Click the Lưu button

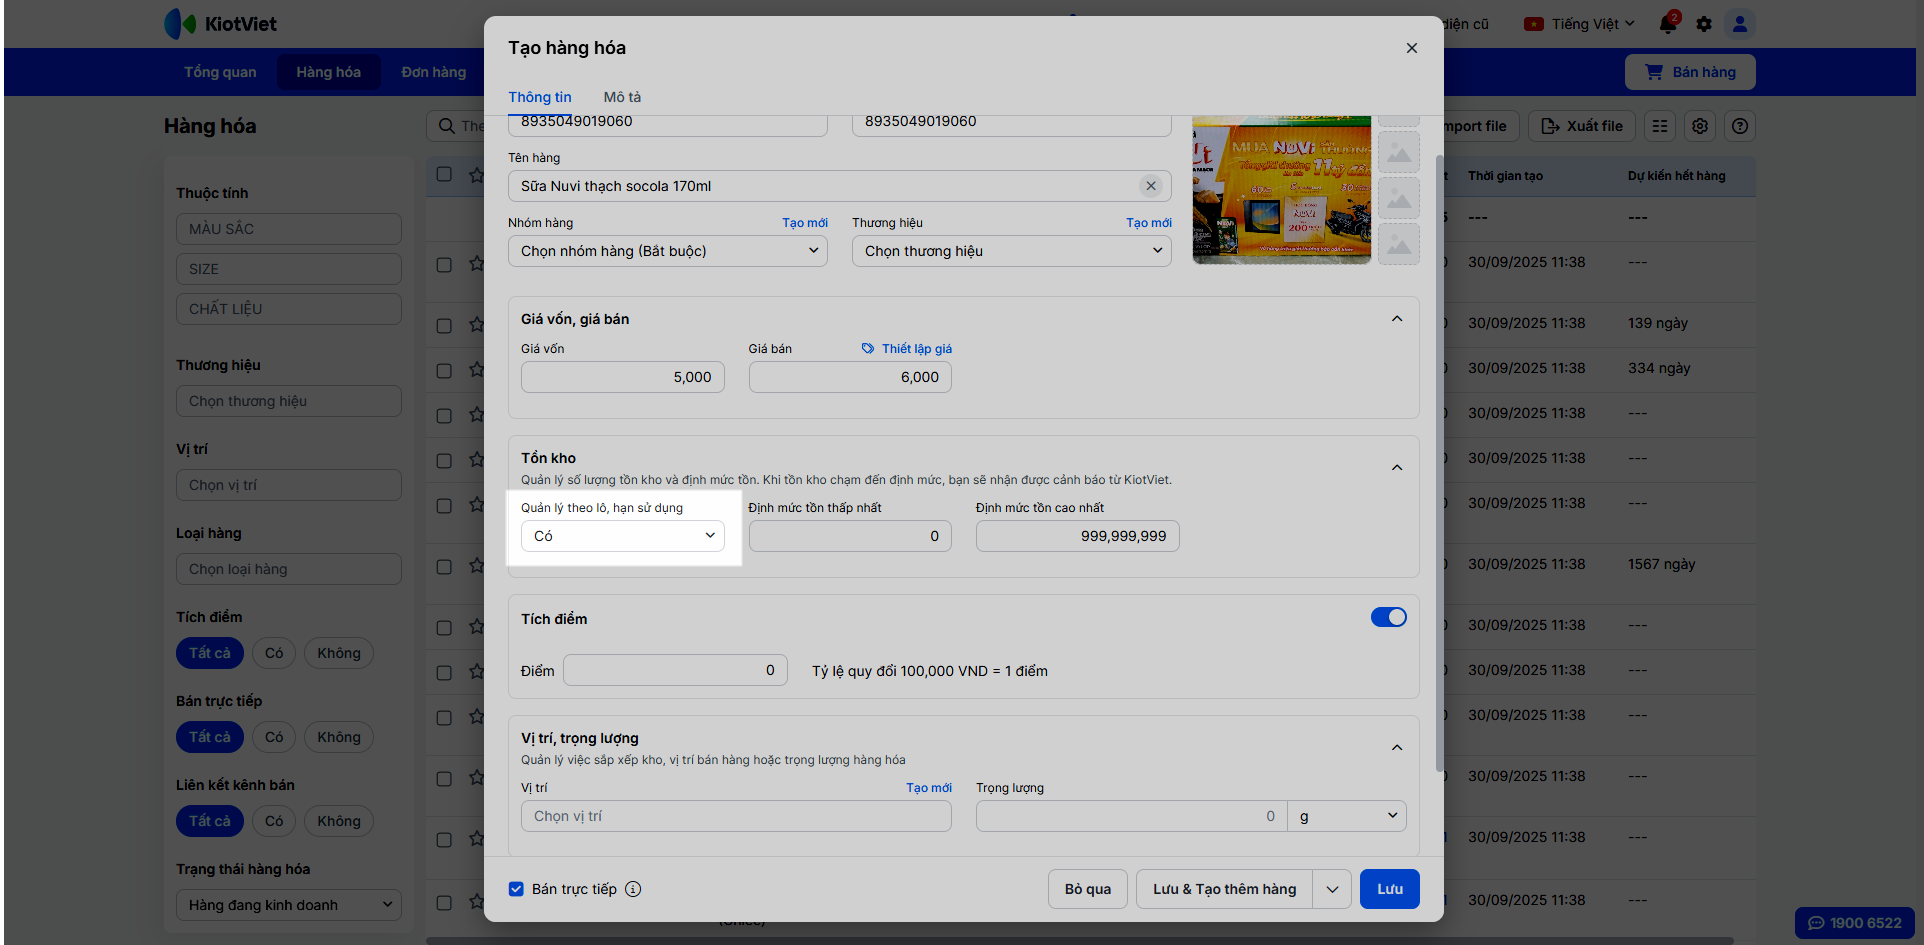[x=1389, y=889]
